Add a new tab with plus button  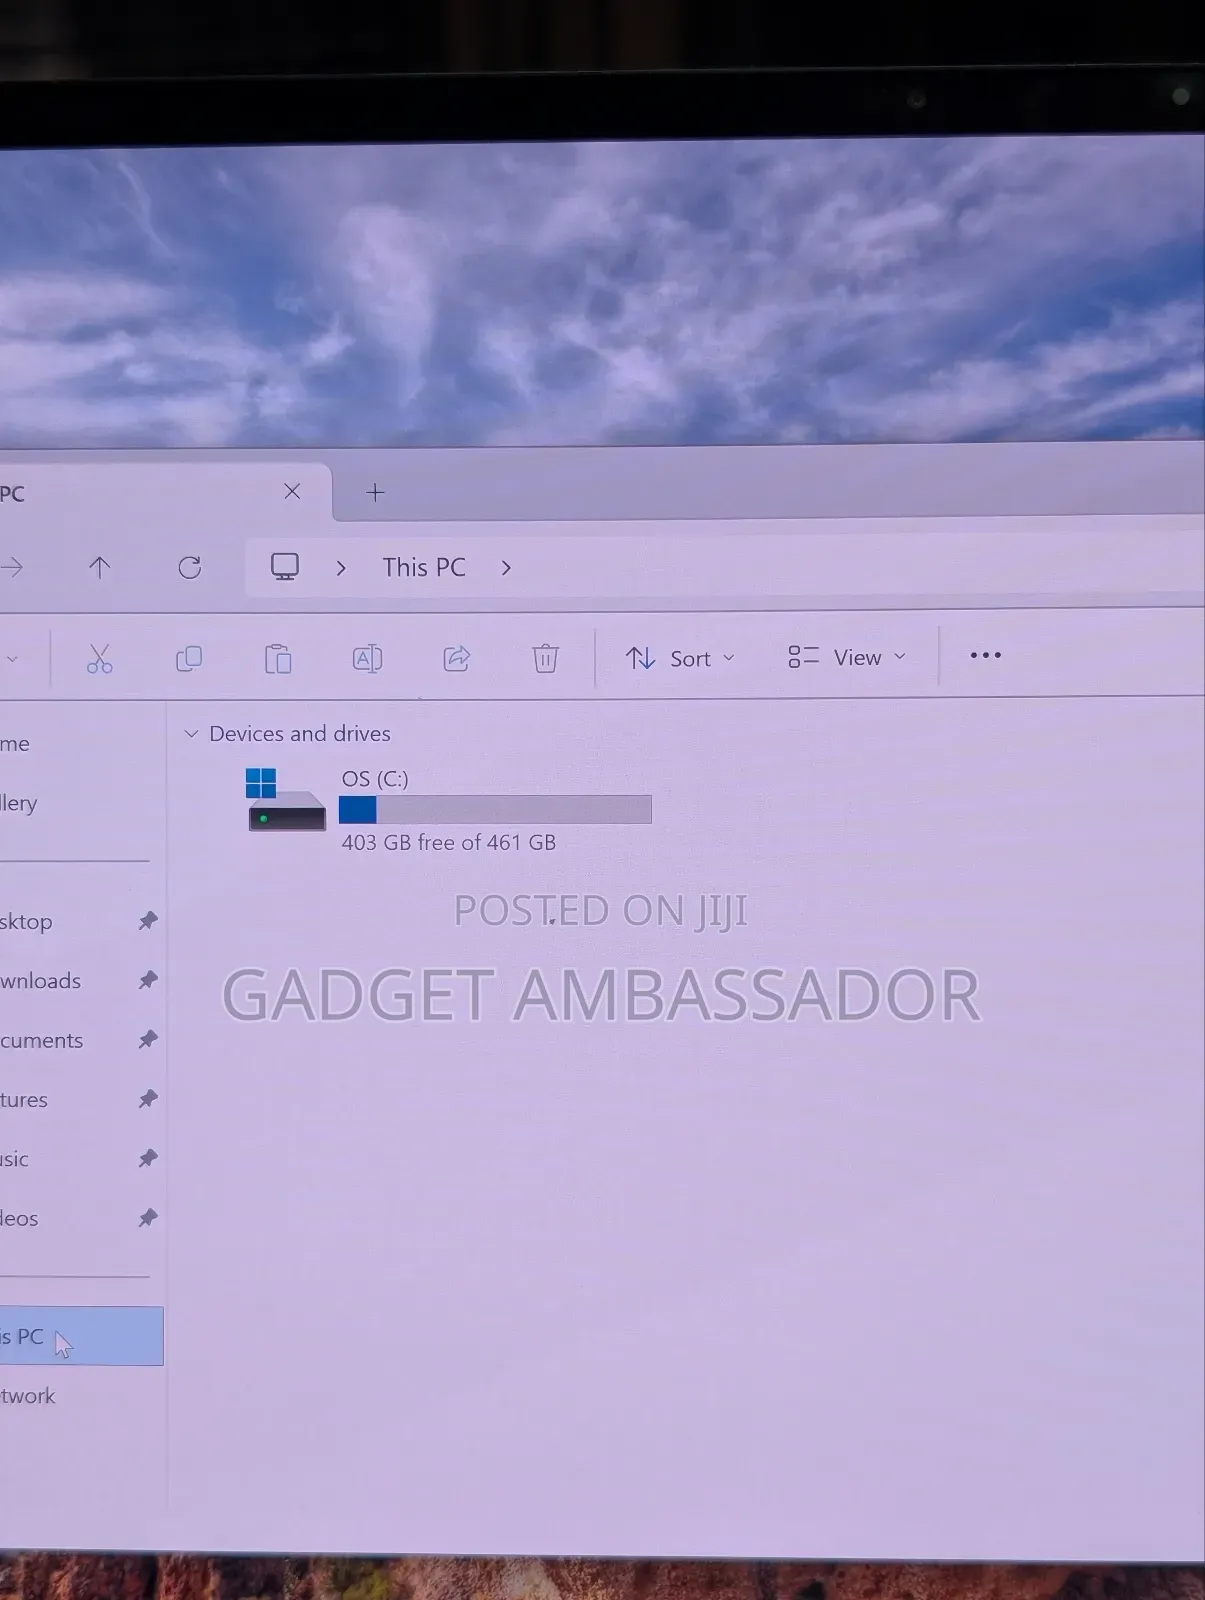coord(375,492)
